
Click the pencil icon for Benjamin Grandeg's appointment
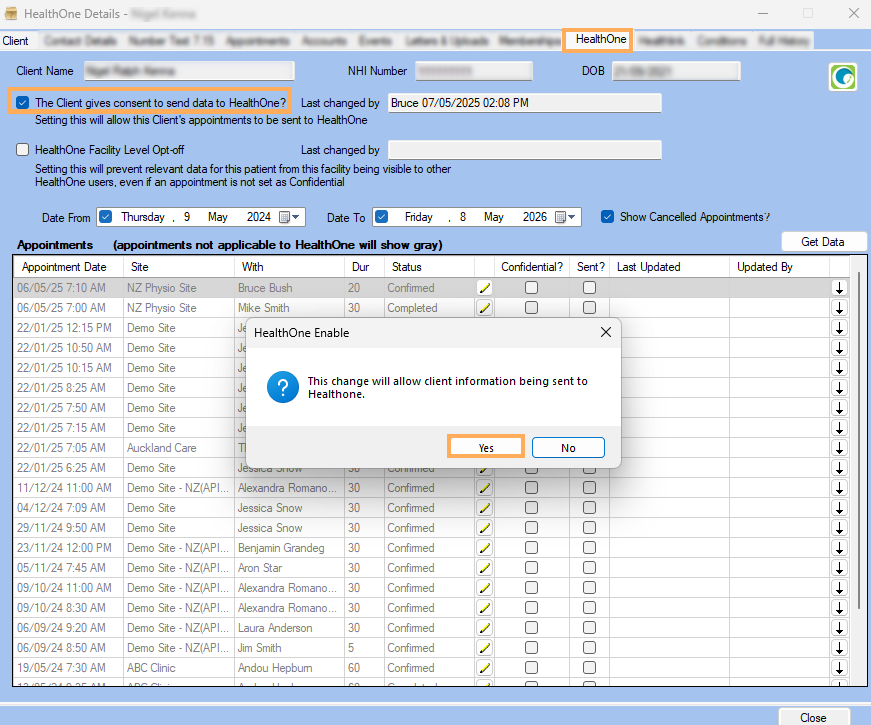[485, 548]
